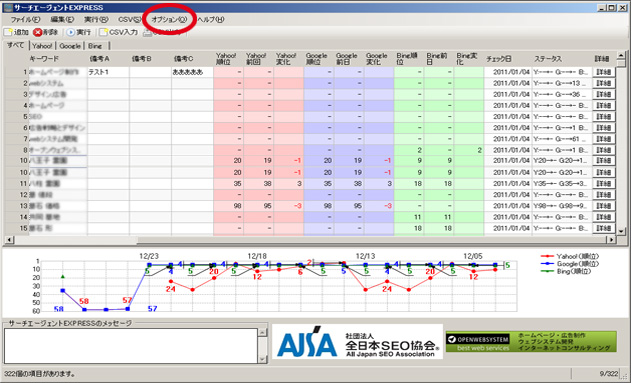Click the Google(順位) legend entry
The width and height of the screenshot is (632, 383).
(570, 264)
